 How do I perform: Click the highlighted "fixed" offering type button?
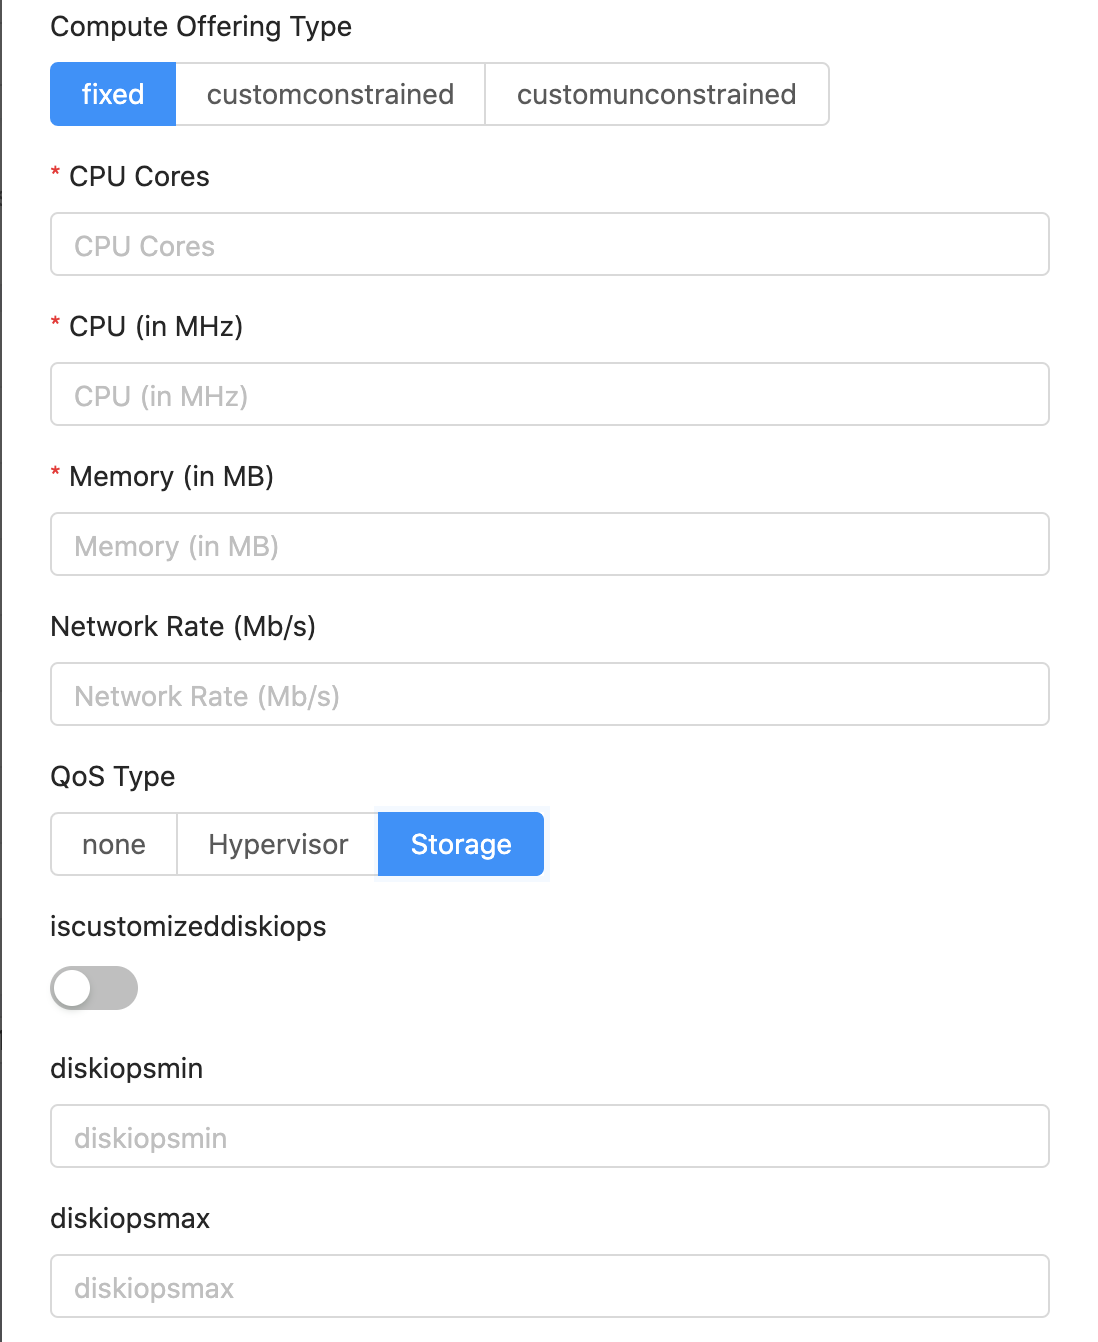113,94
